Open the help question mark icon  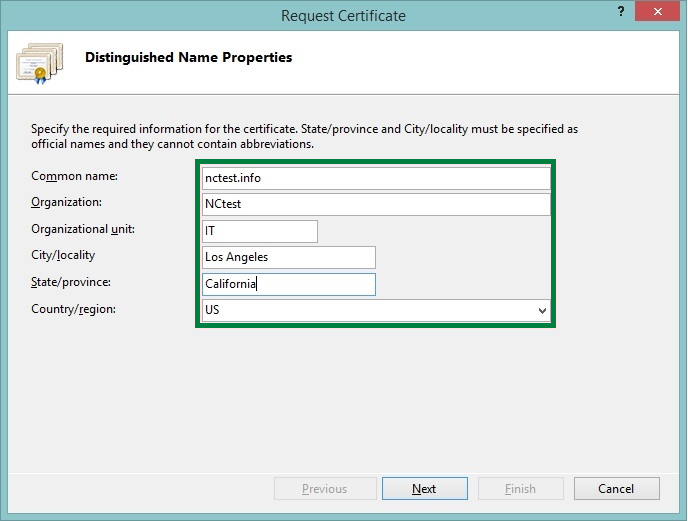(x=621, y=11)
